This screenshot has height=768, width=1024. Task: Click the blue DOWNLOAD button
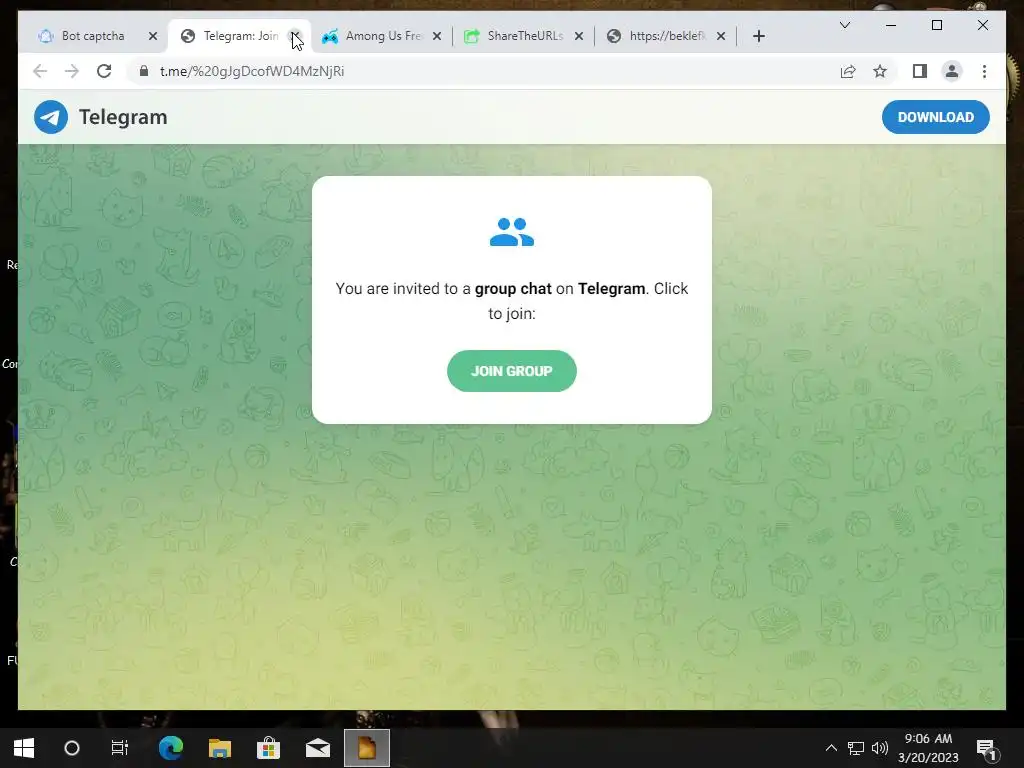[x=935, y=117]
